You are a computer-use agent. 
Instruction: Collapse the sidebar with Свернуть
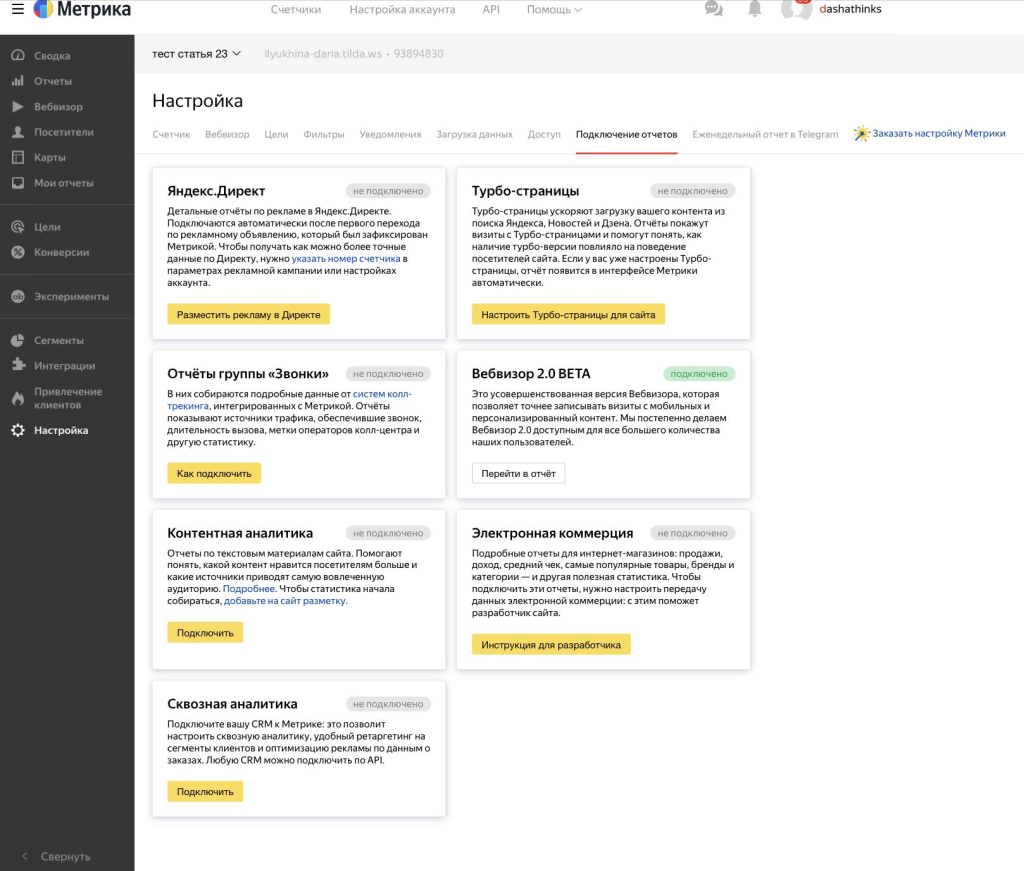click(x=56, y=856)
